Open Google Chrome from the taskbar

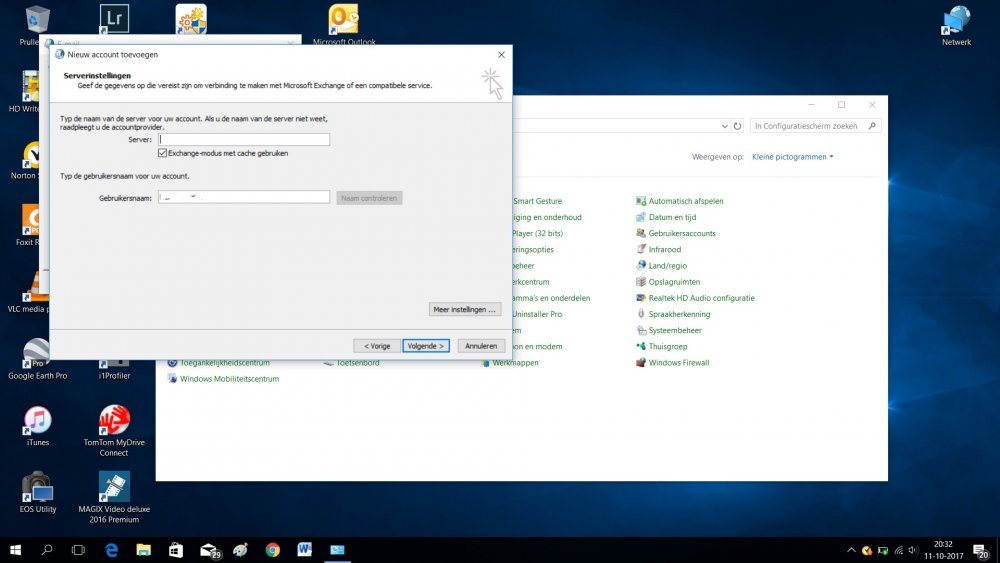point(273,550)
